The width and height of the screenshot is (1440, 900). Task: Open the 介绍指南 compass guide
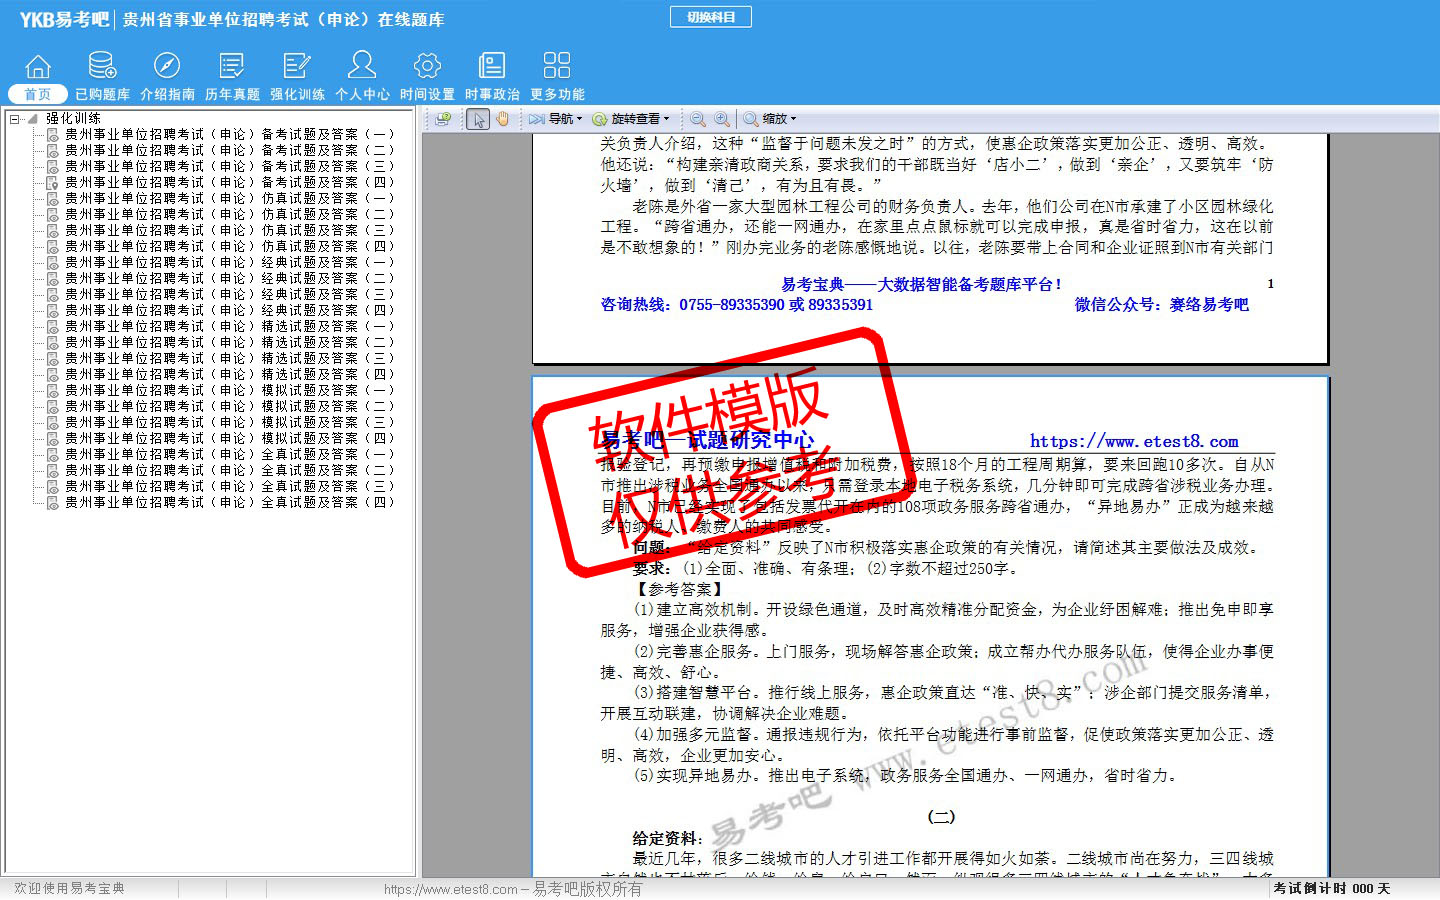coord(167,77)
